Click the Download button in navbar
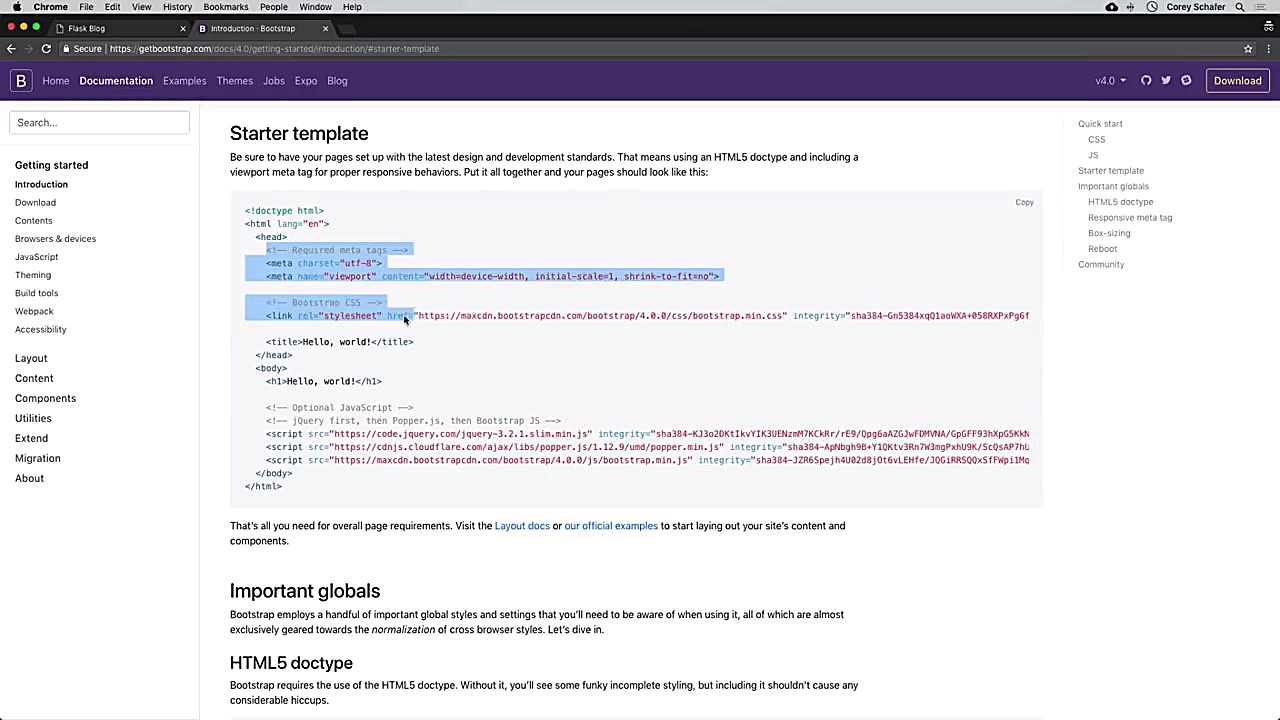 point(1237,81)
